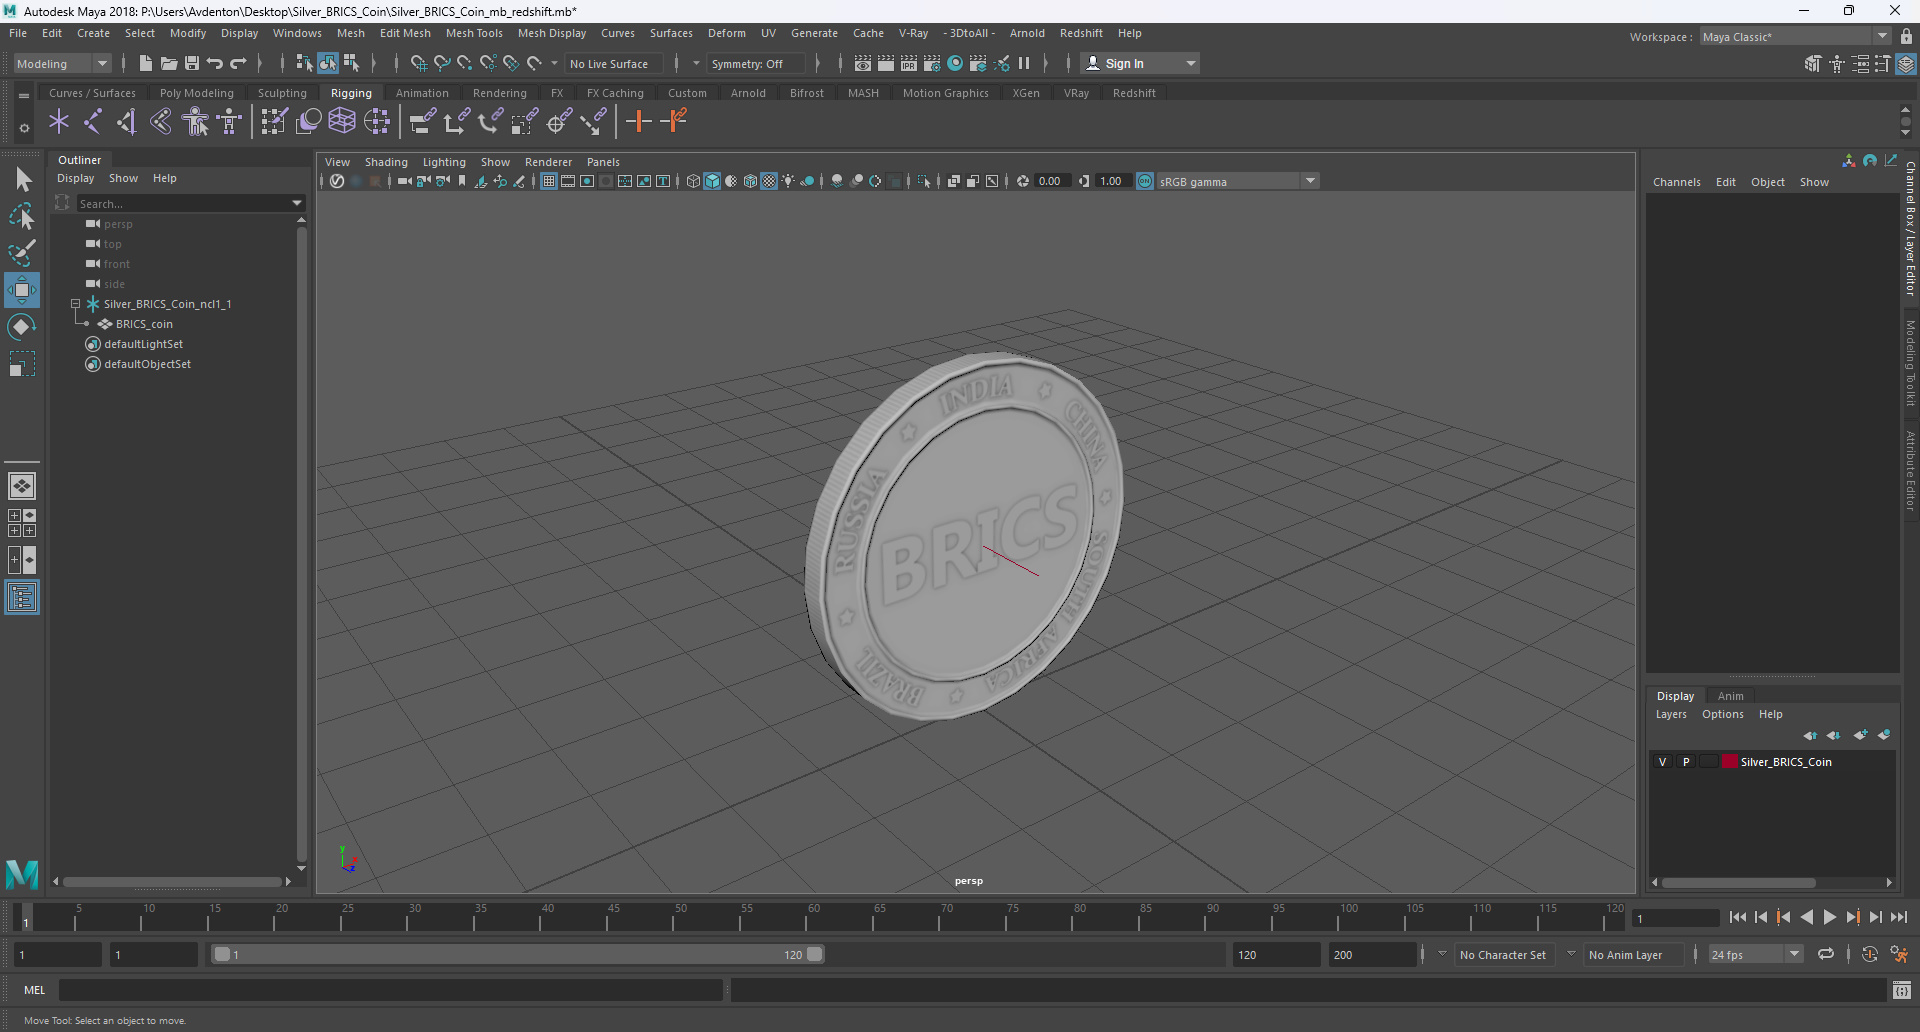Screen dimensions: 1920x1032
Task: Open the No Character Set dropdown arrow
Action: click(1442, 954)
